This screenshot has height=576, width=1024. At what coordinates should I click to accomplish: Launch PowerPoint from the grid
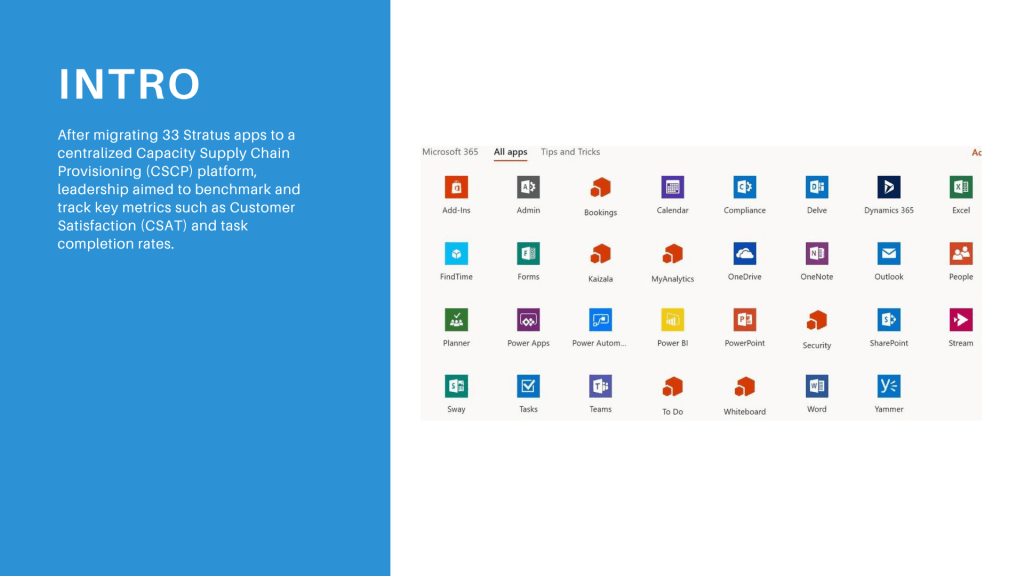point(744,320)
